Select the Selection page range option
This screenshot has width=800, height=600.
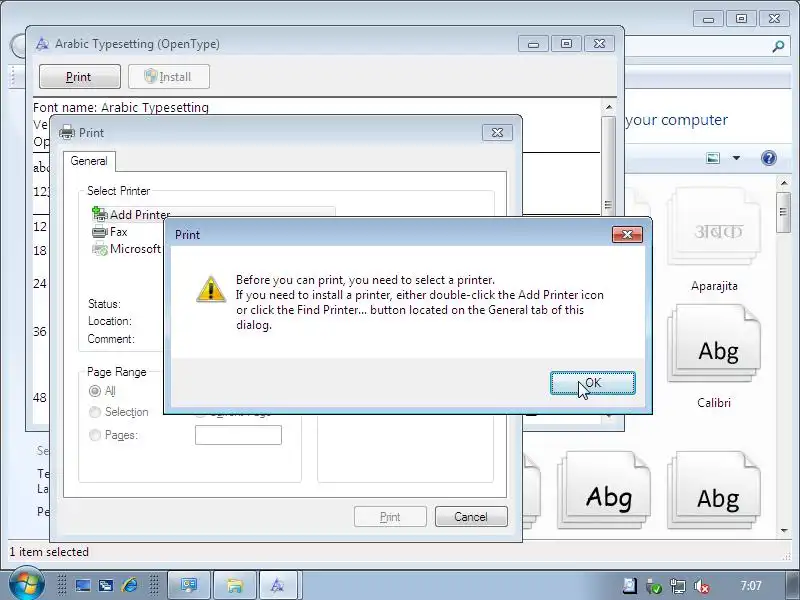[94, 412]
